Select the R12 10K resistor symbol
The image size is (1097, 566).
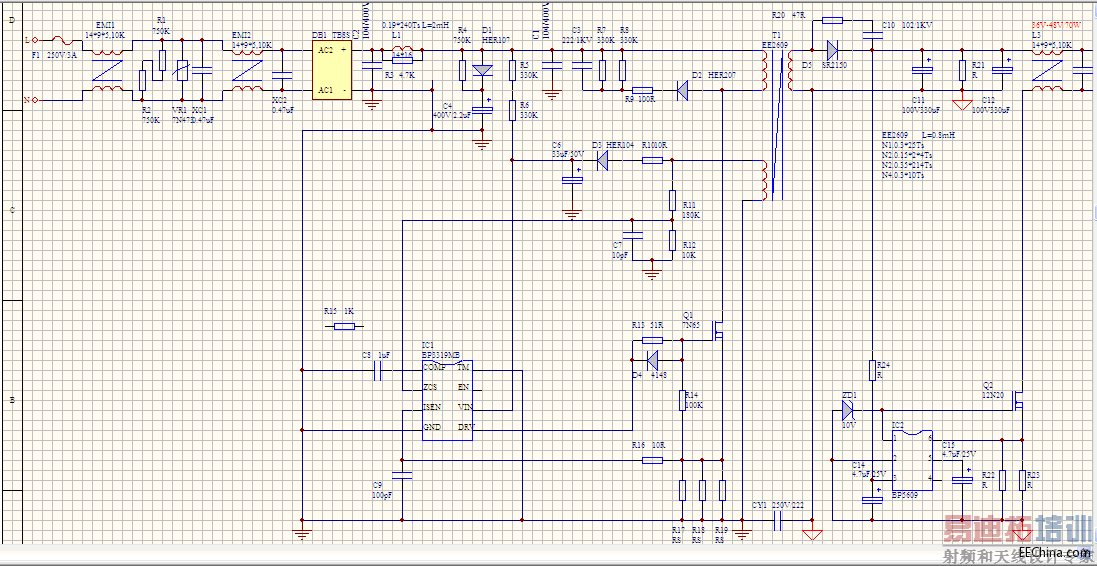(x=672, y=240)
